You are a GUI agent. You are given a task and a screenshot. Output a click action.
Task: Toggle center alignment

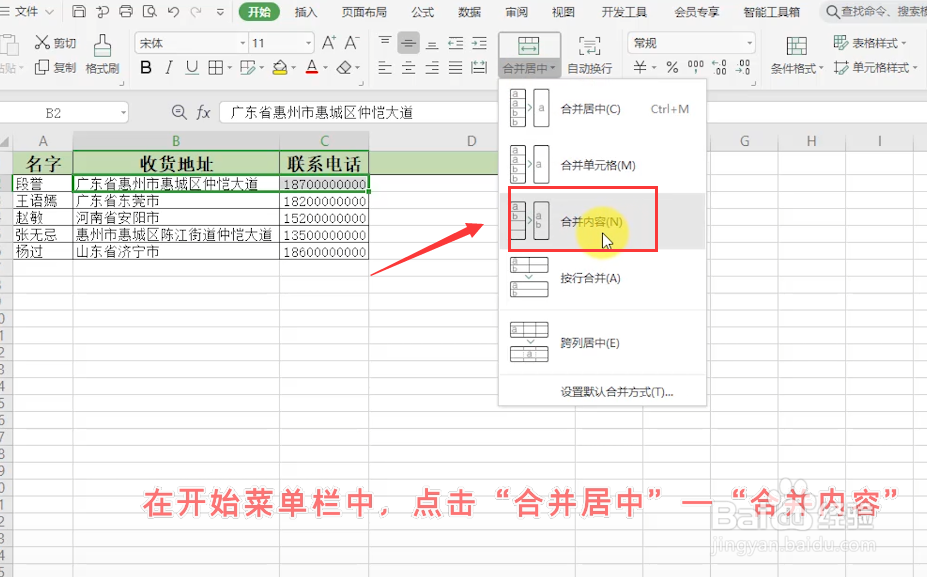(408, 68)
